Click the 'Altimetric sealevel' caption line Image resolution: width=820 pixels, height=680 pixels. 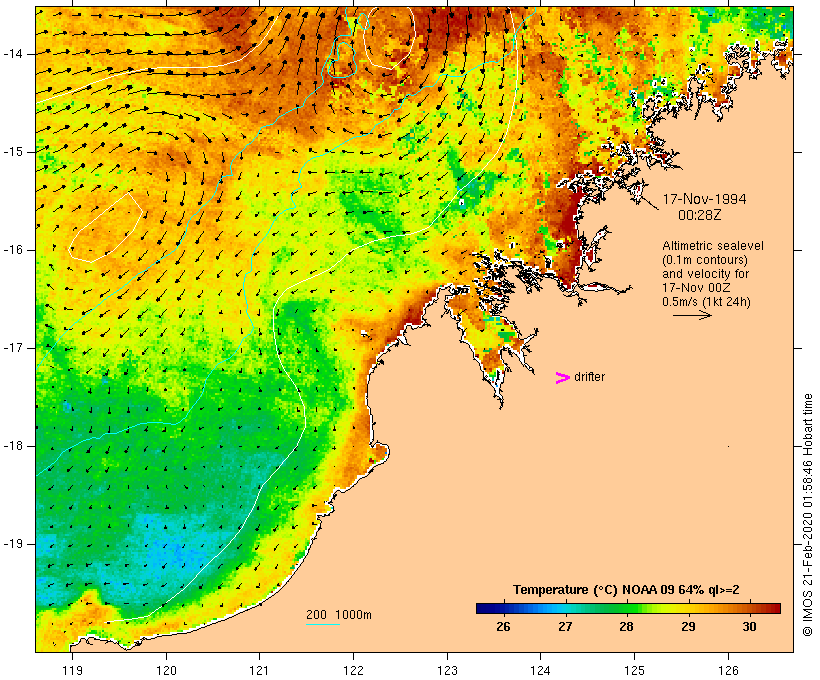(713, 246)
